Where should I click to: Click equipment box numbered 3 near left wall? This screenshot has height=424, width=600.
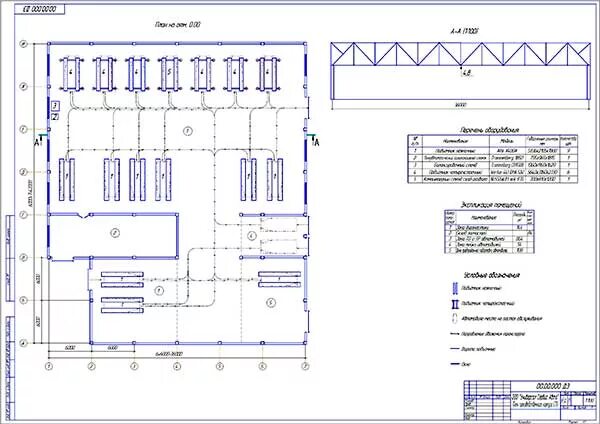[x=55, y=105]
